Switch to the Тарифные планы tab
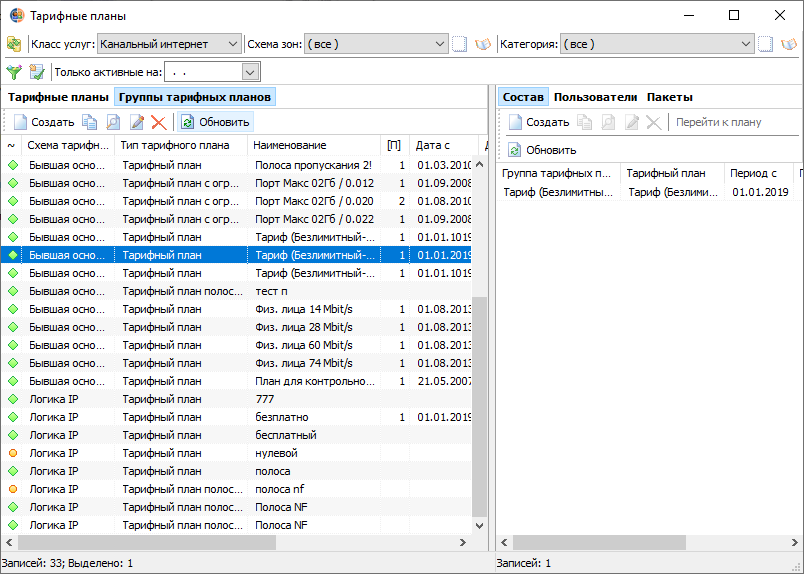The height and width of the screenshot is (574, 804). (x=58, y=97)
